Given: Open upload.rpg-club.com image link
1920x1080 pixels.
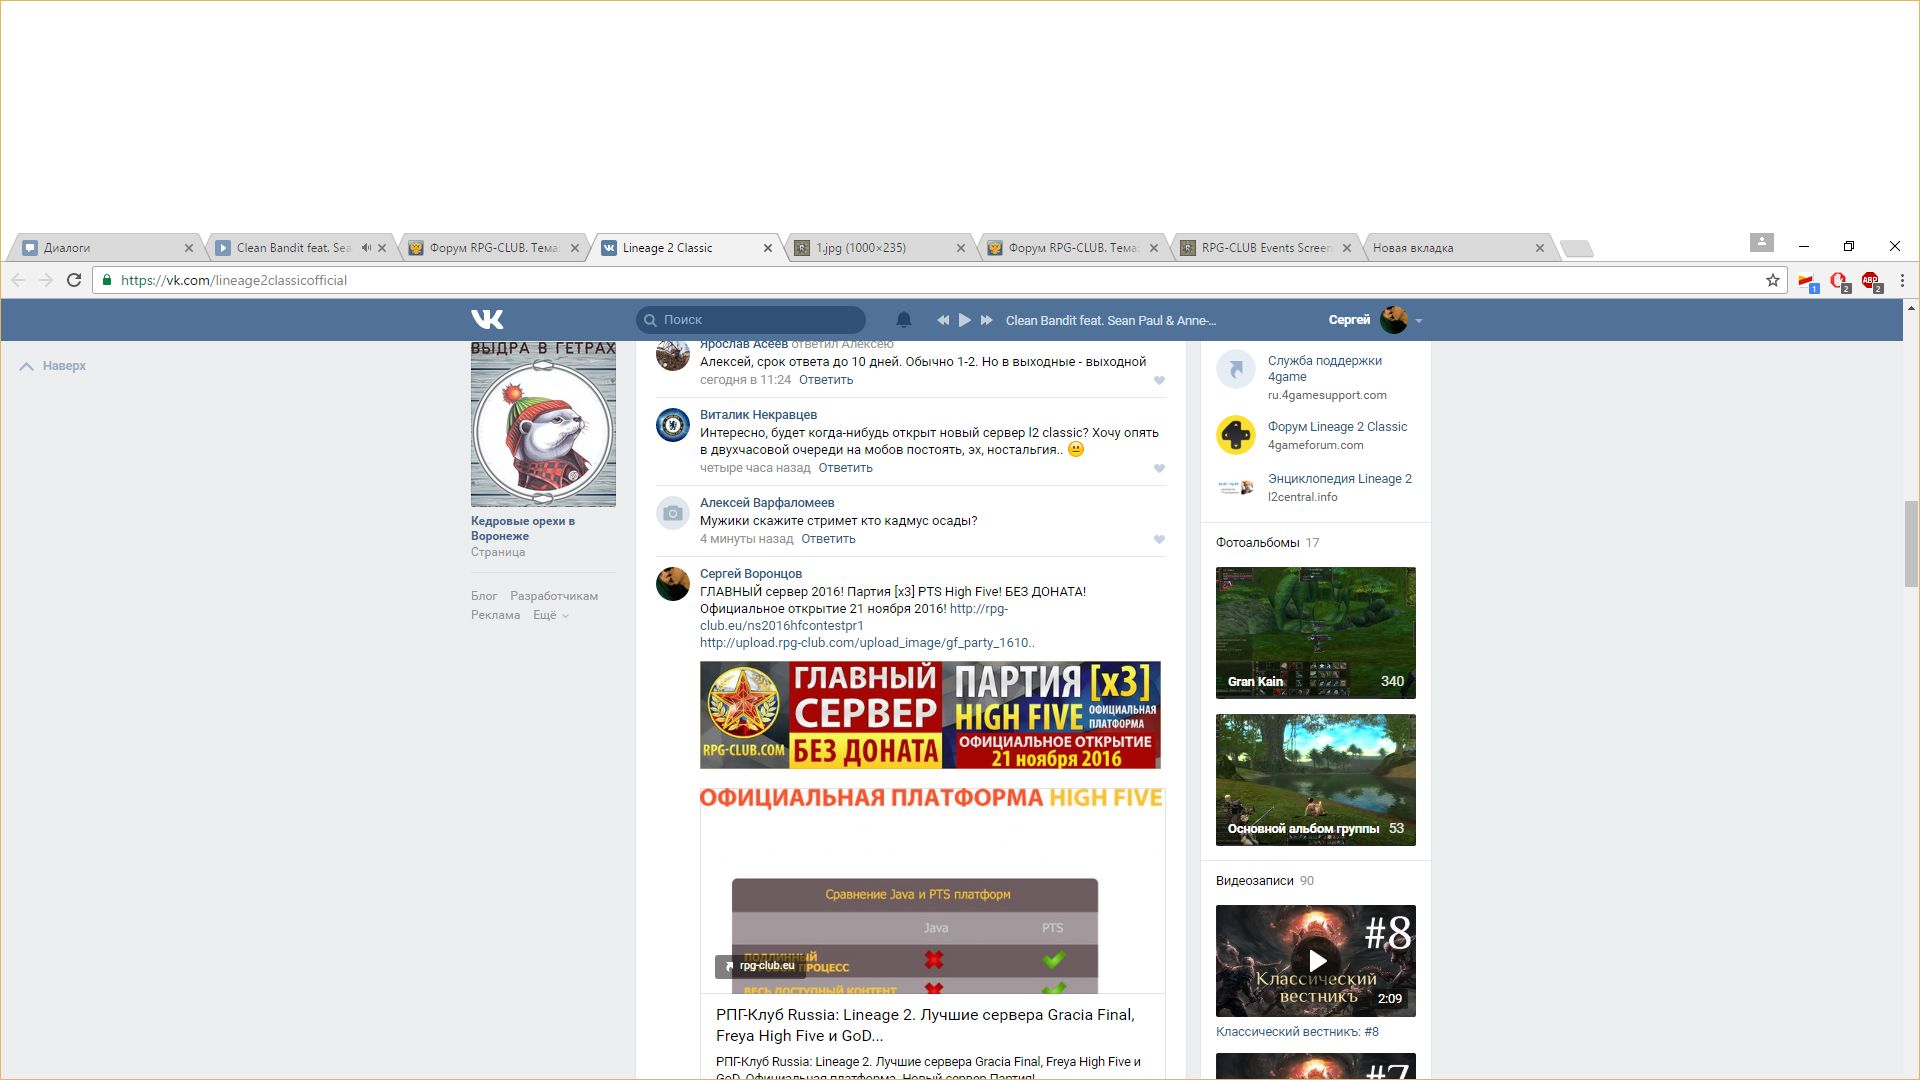Looking at the screenshot, I should [x=867, y=643].
